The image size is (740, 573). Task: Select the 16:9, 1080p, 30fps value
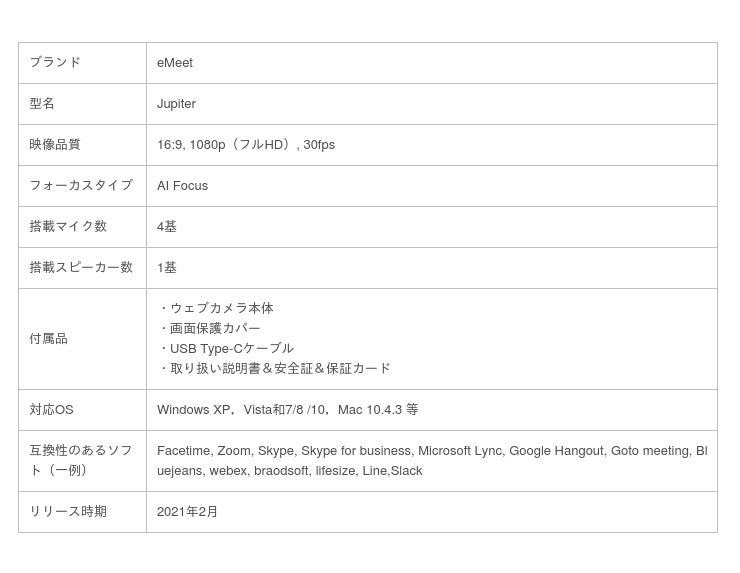[x=246, y=145]
